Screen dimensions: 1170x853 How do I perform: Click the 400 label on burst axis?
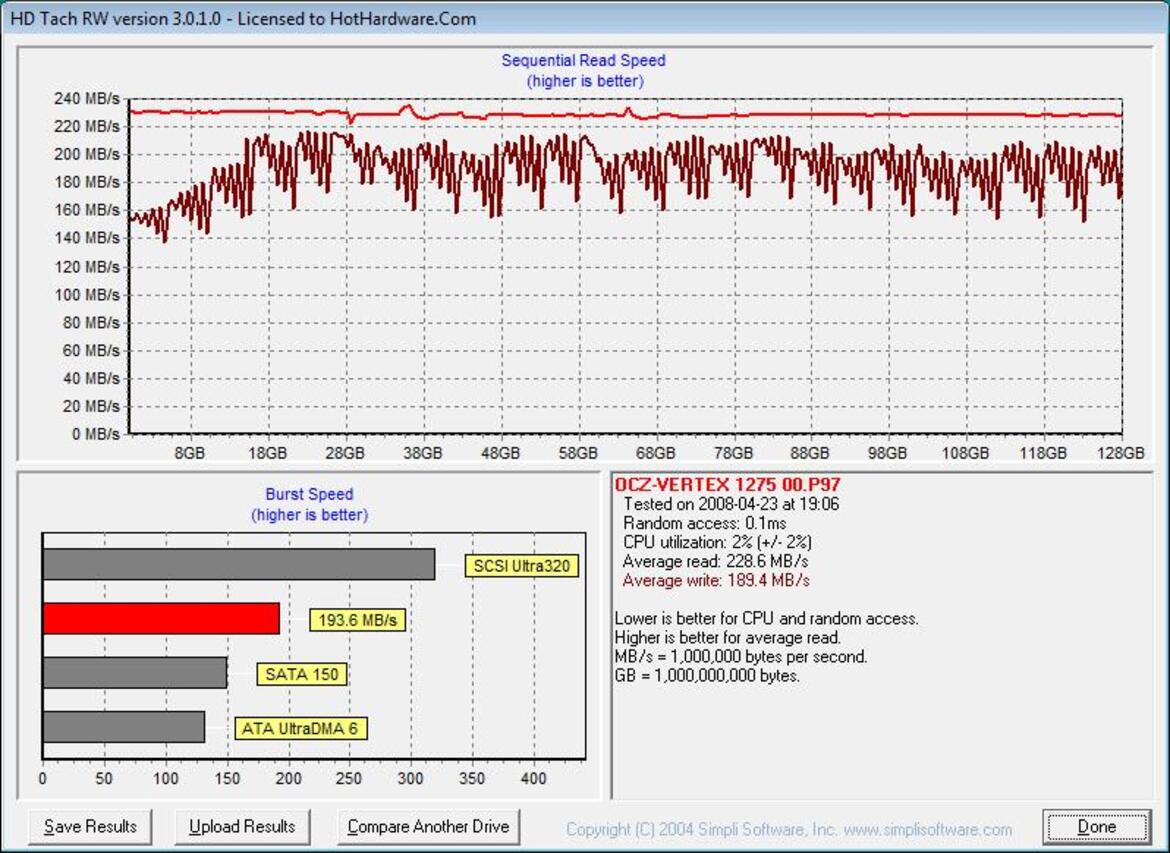pos(533,779)
